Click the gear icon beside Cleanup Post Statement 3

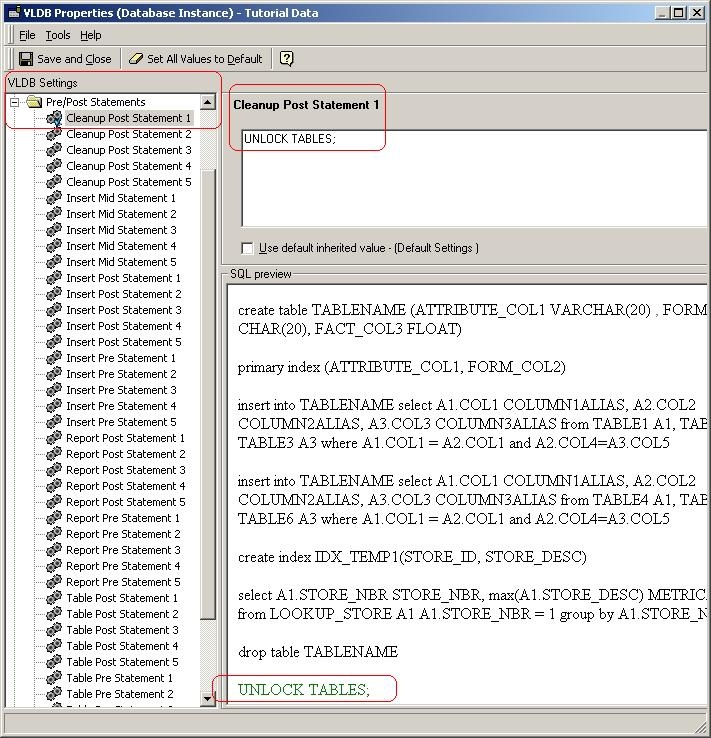point(55,150)
